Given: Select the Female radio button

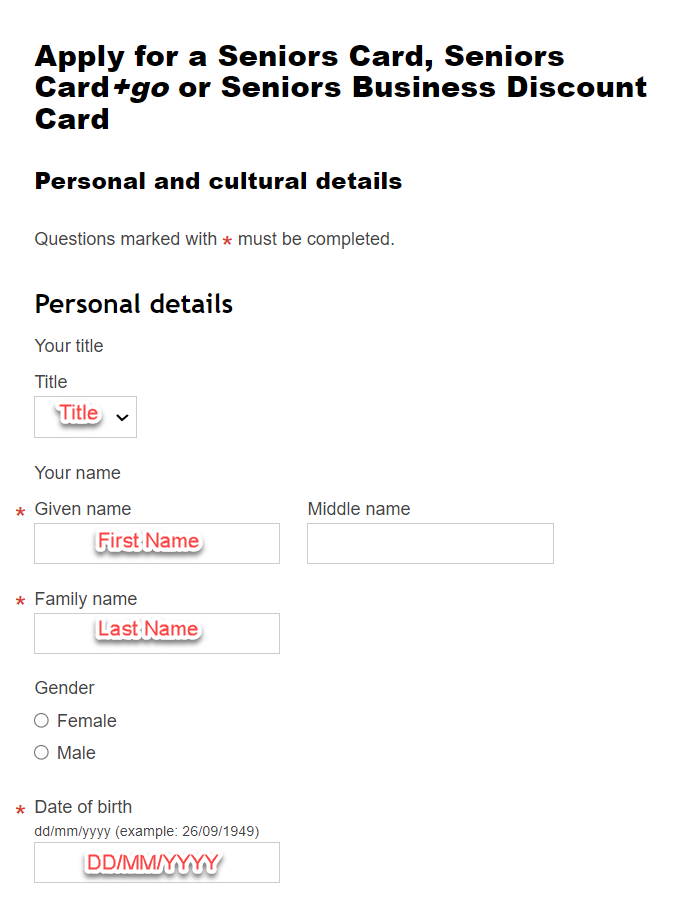Looking at the screenshot, I should 41,720.
